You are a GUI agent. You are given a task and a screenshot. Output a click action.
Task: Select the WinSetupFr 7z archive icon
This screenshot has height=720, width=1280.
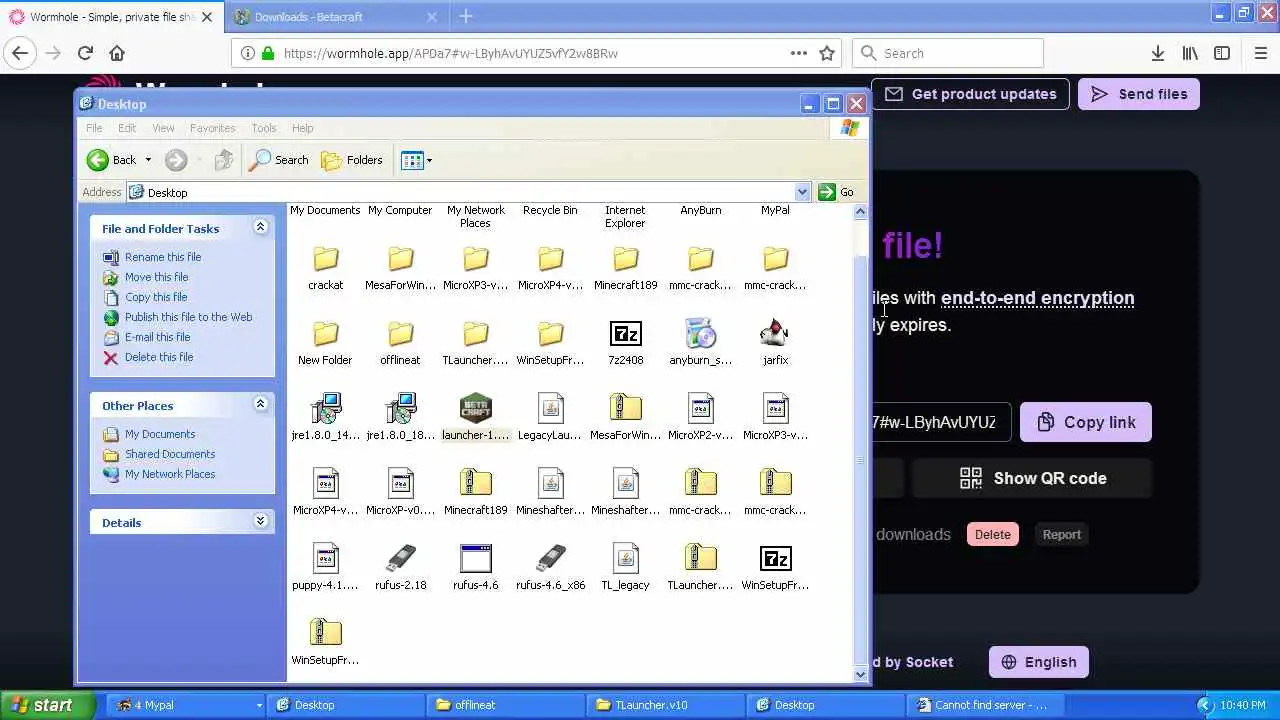[x=775, y=559]
